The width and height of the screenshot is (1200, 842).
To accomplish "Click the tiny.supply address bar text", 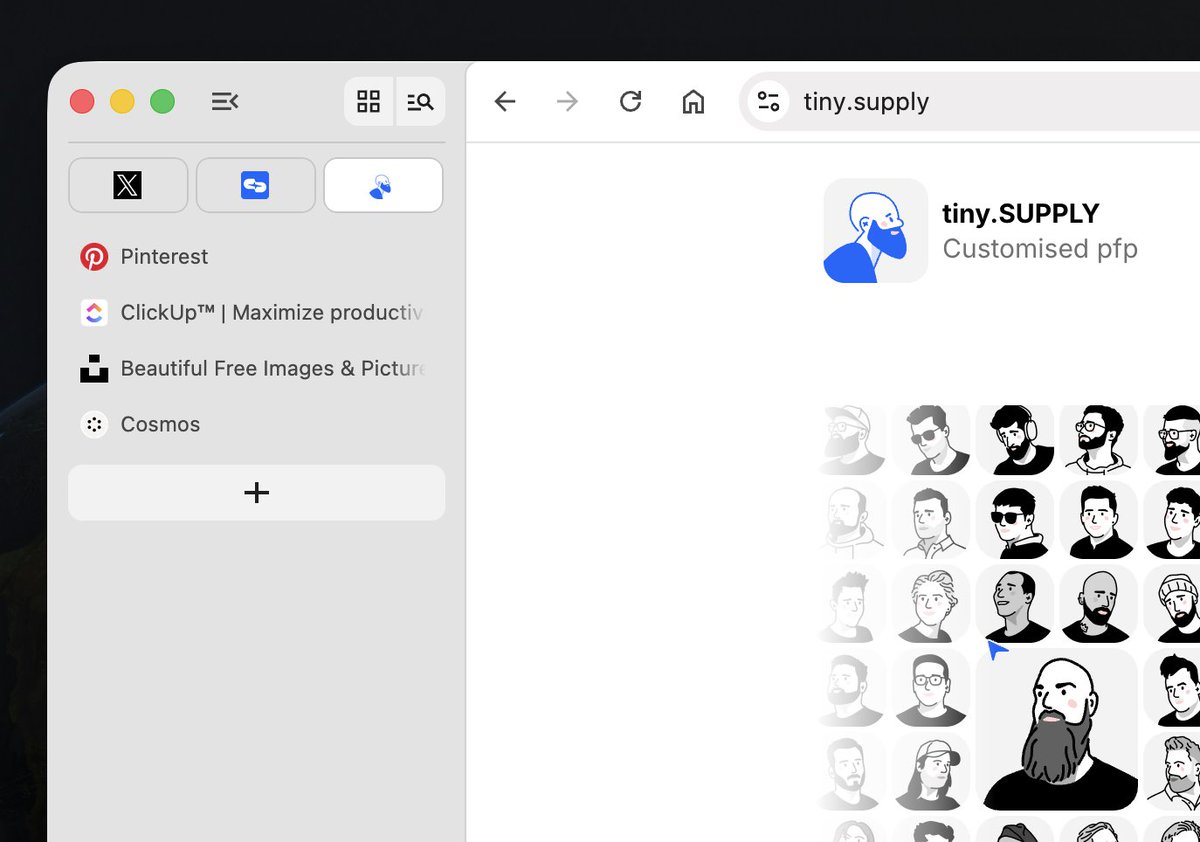I will point(866,101).
